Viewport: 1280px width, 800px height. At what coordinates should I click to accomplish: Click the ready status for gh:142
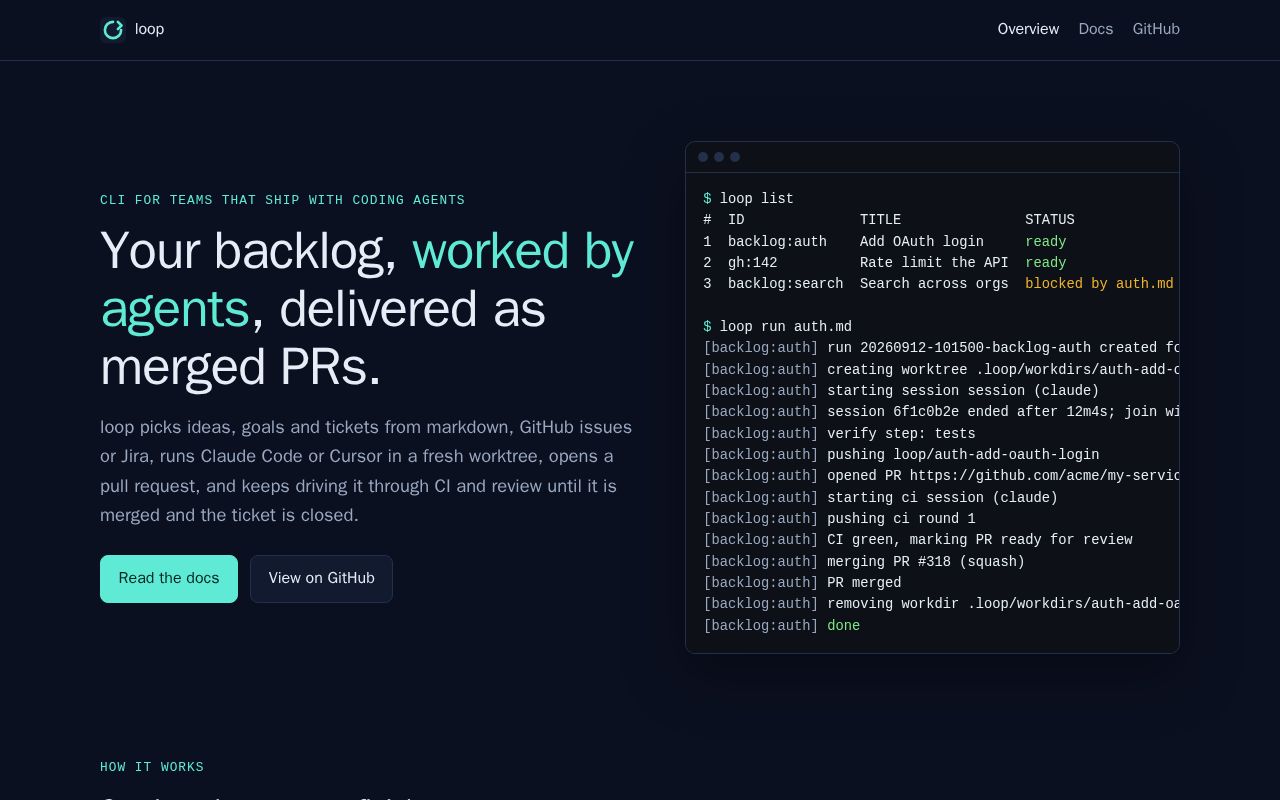click(x=1045, y=263)
